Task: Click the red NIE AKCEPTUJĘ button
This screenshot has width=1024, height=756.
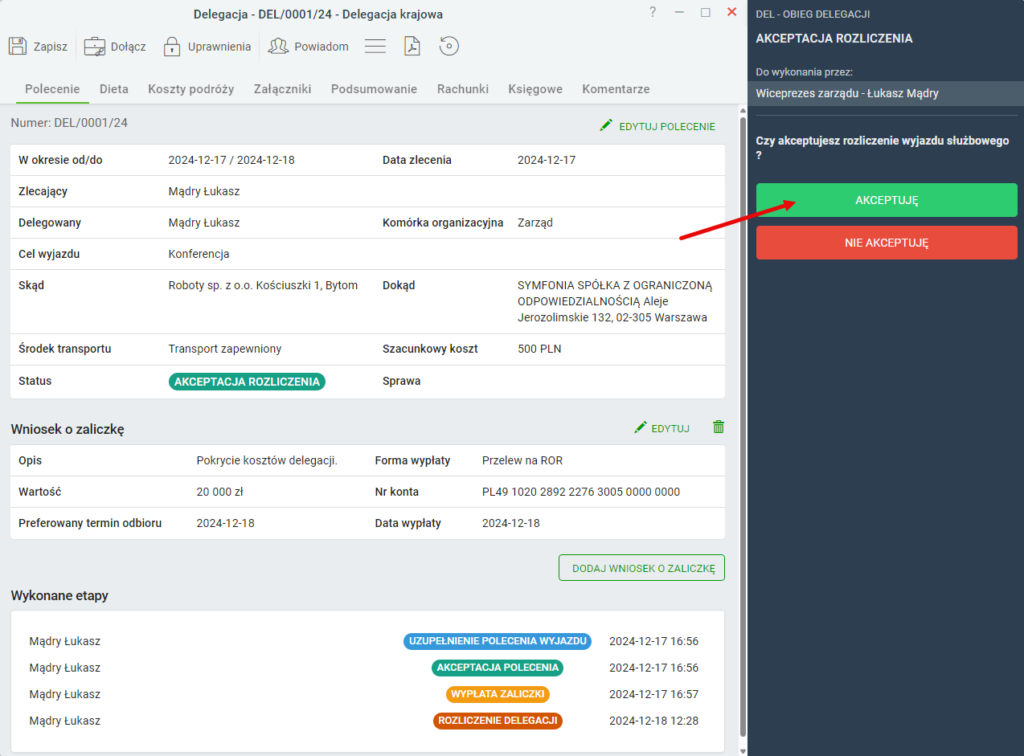Action: [x=886, y=242]
